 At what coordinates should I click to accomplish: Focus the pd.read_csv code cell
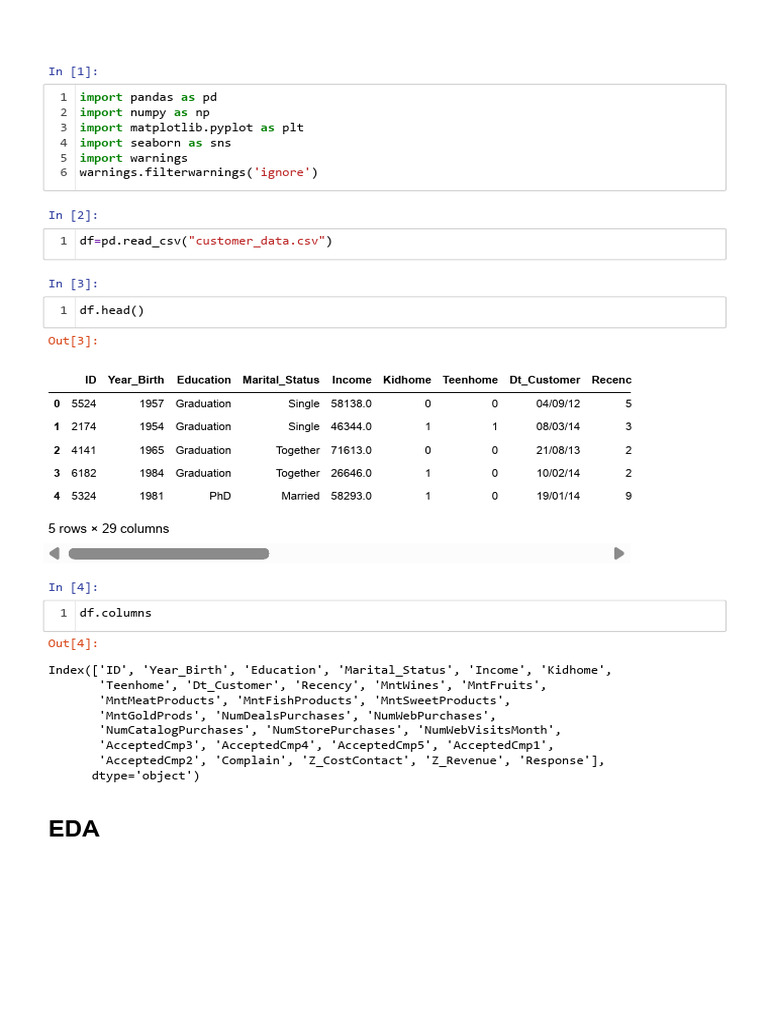click(x=400, y=241)
